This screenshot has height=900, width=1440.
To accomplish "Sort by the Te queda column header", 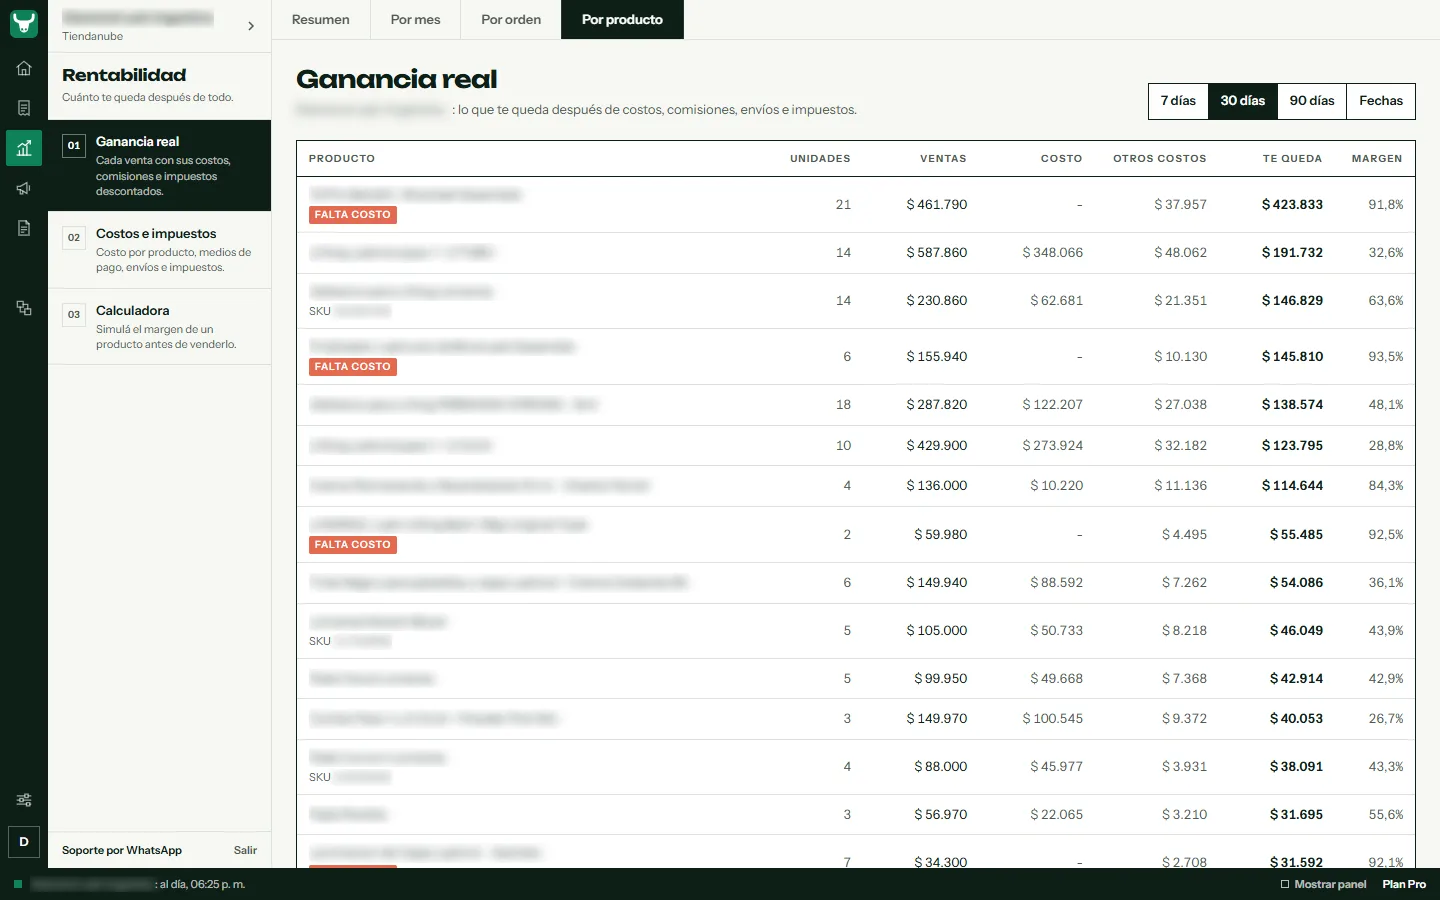I will coord(1292,158).
